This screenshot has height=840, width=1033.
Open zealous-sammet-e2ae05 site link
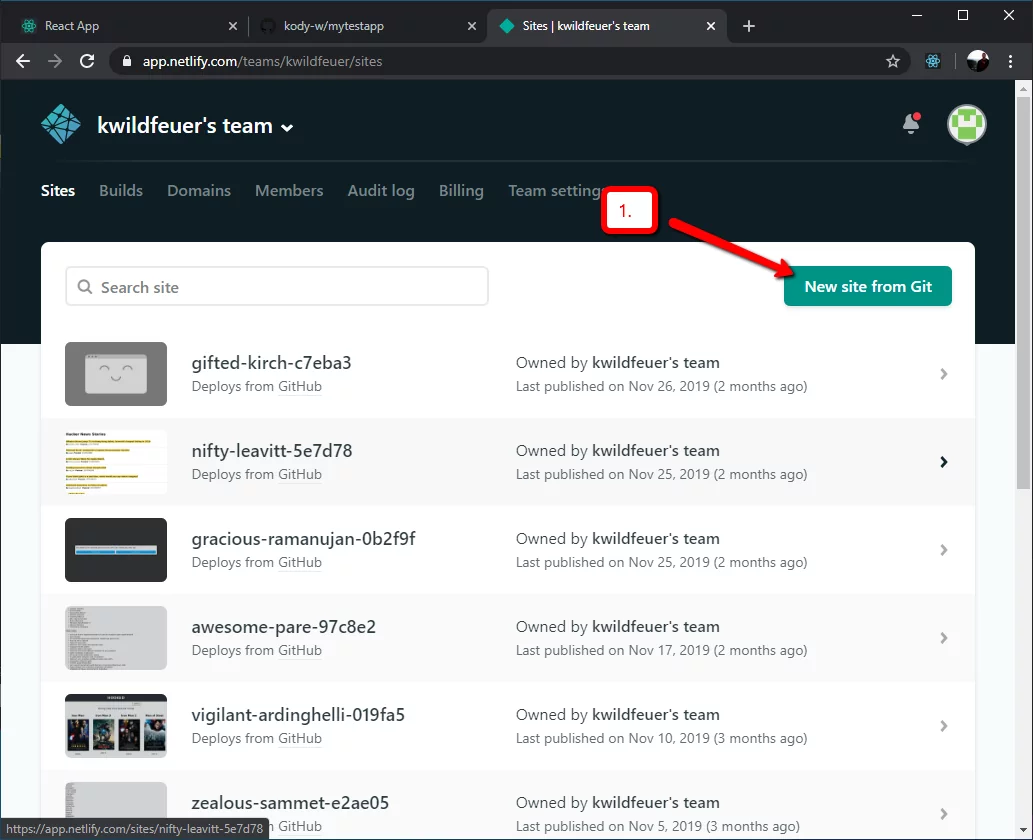point(290,802)
